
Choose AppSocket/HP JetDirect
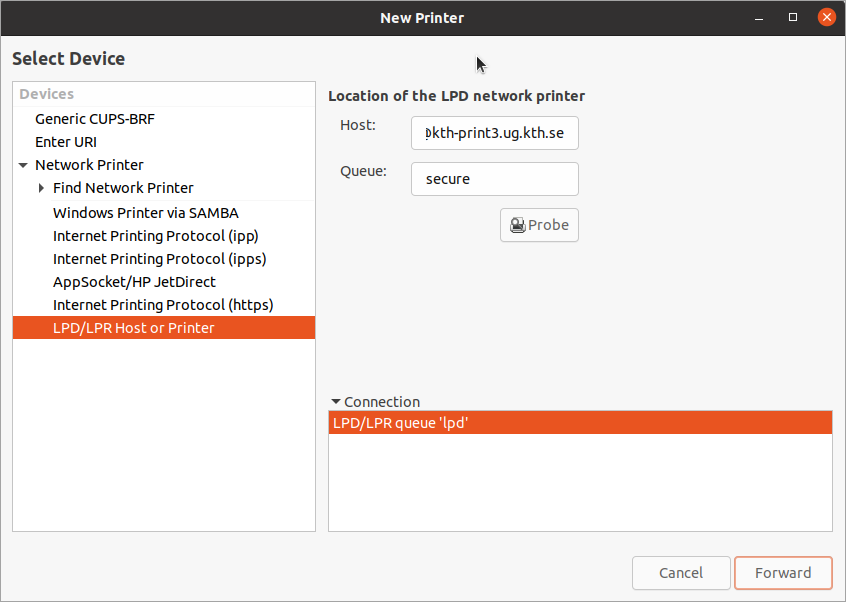134,282
